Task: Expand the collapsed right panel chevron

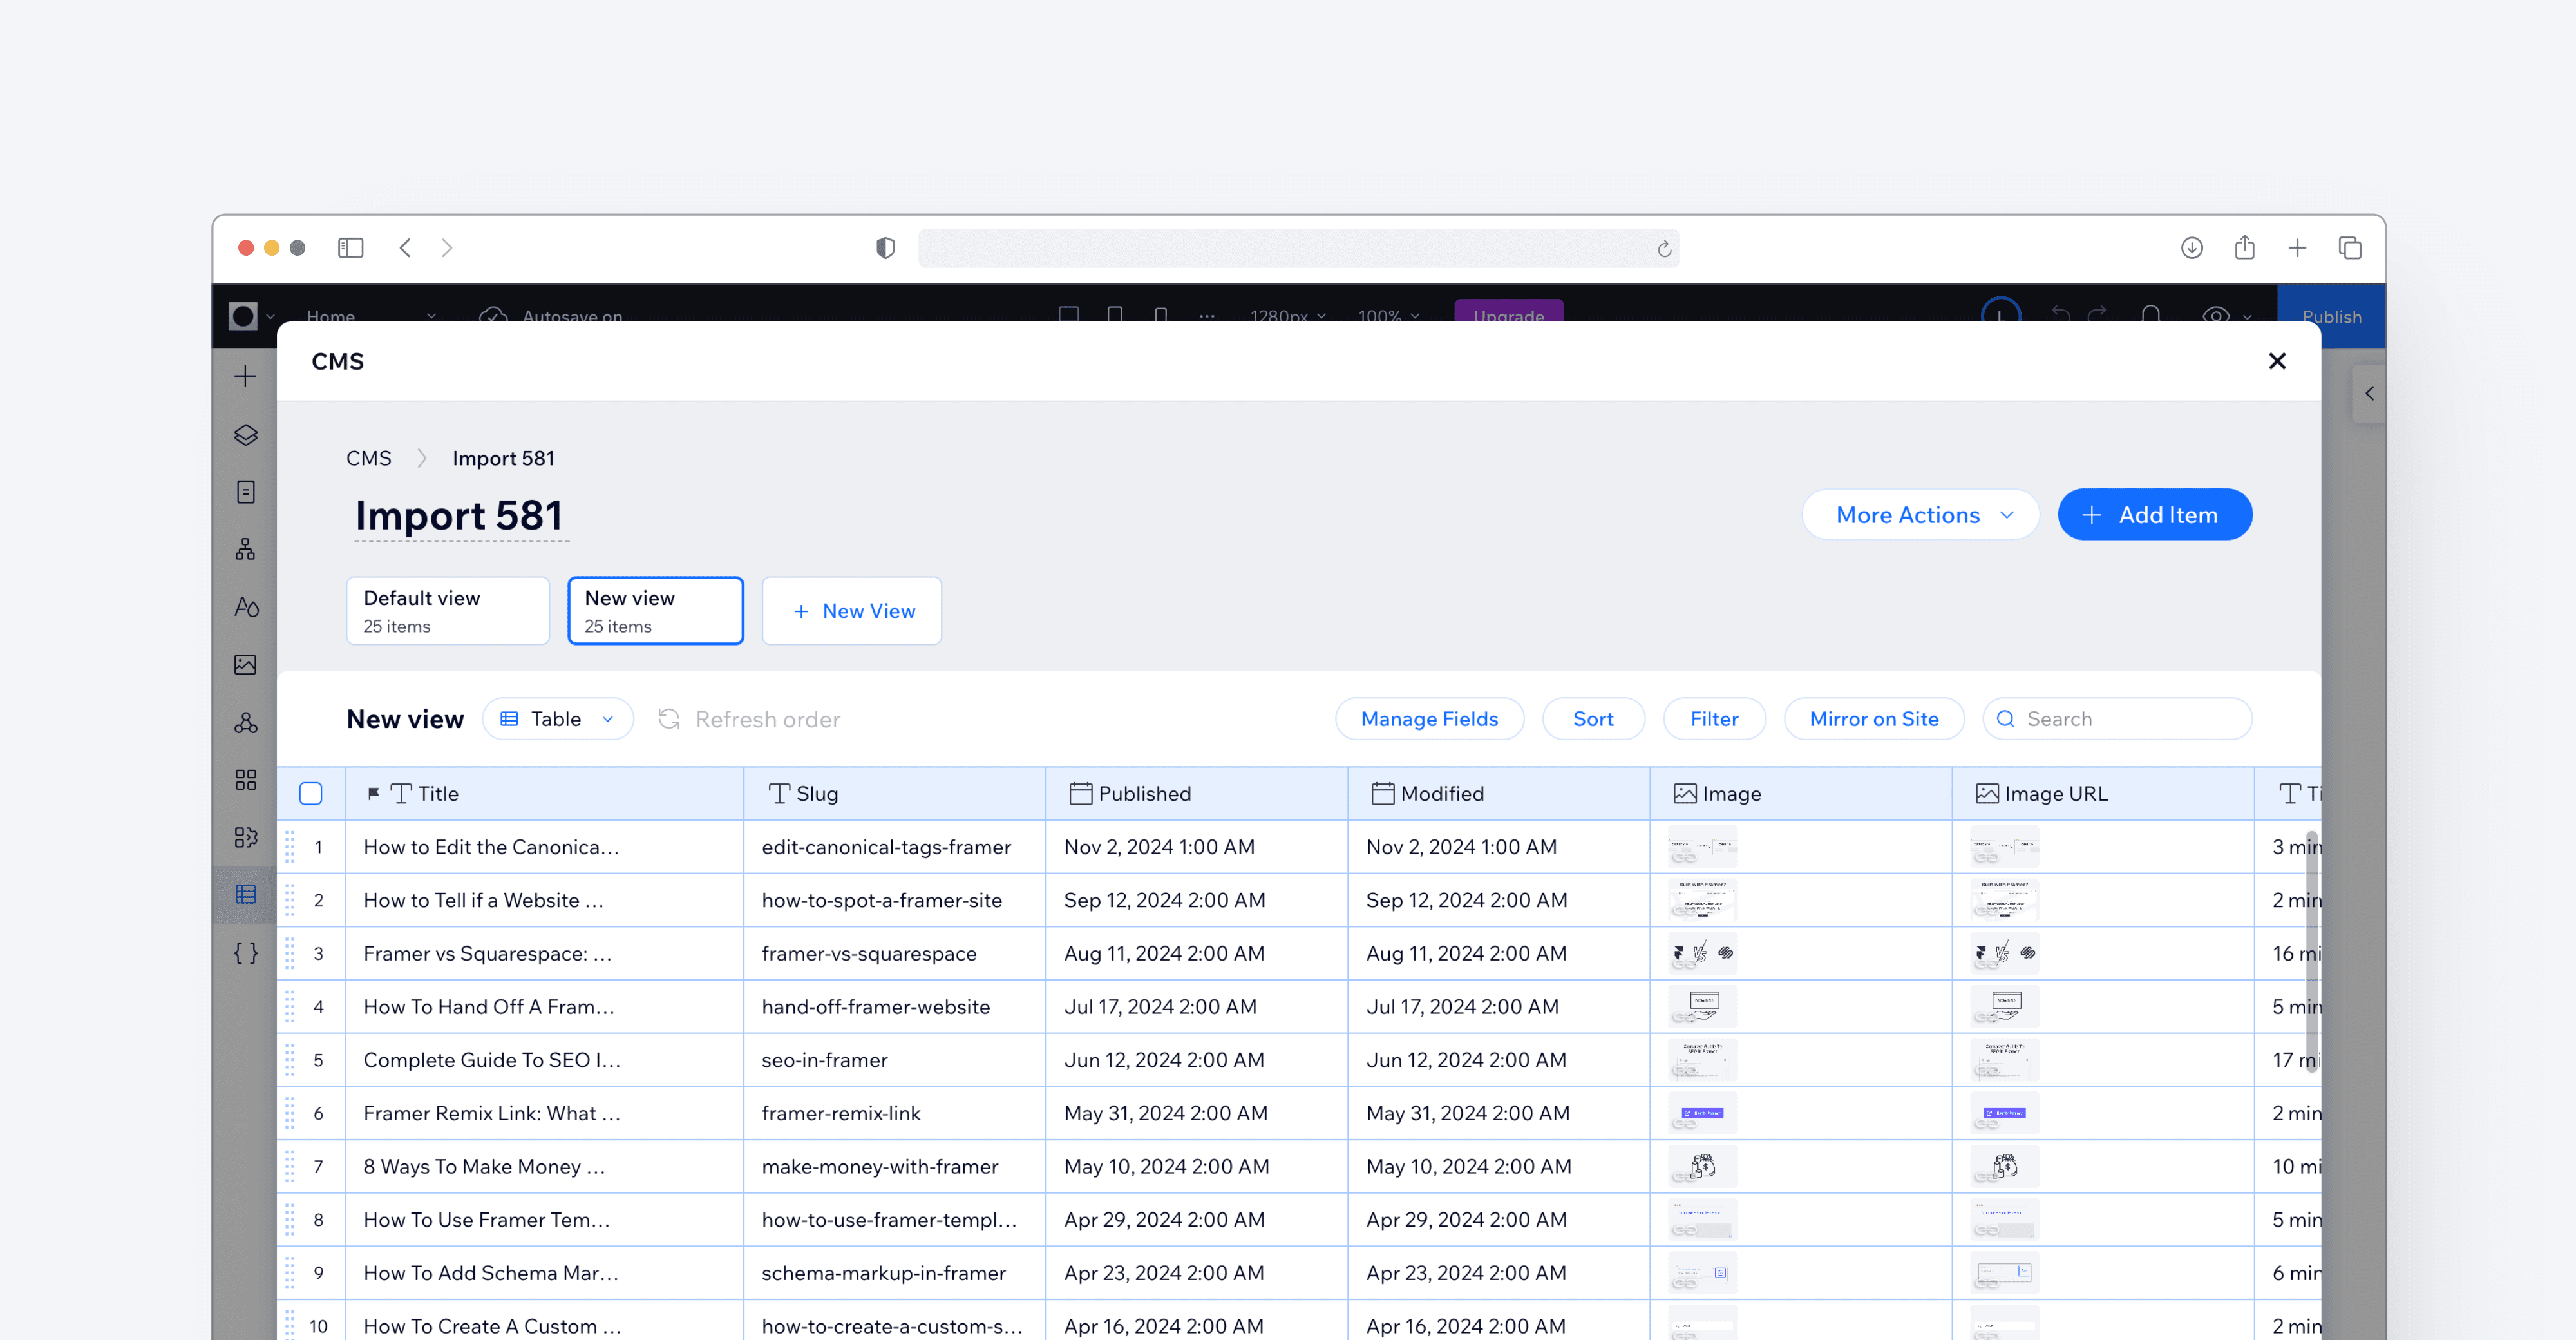Action: (x=2369, y=394)
